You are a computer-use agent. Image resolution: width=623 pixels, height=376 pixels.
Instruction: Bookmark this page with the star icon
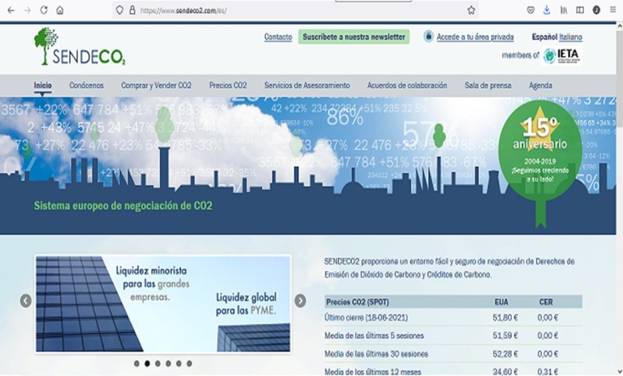(x=471, y=10)
